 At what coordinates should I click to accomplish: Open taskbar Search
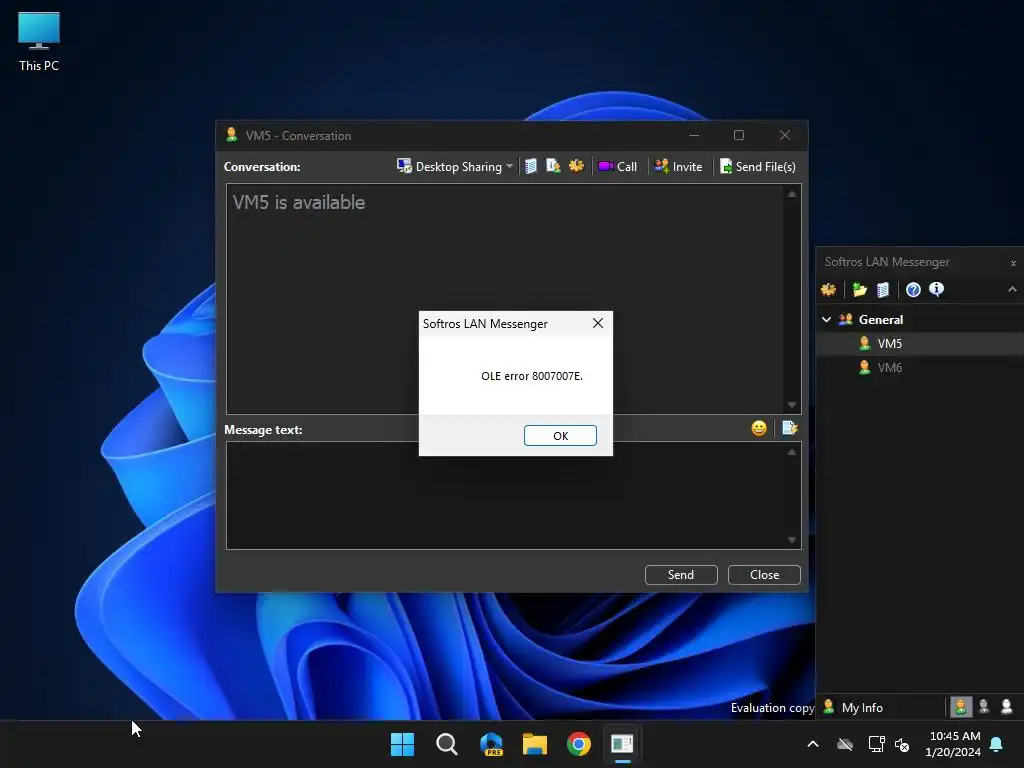coord(447,744)
